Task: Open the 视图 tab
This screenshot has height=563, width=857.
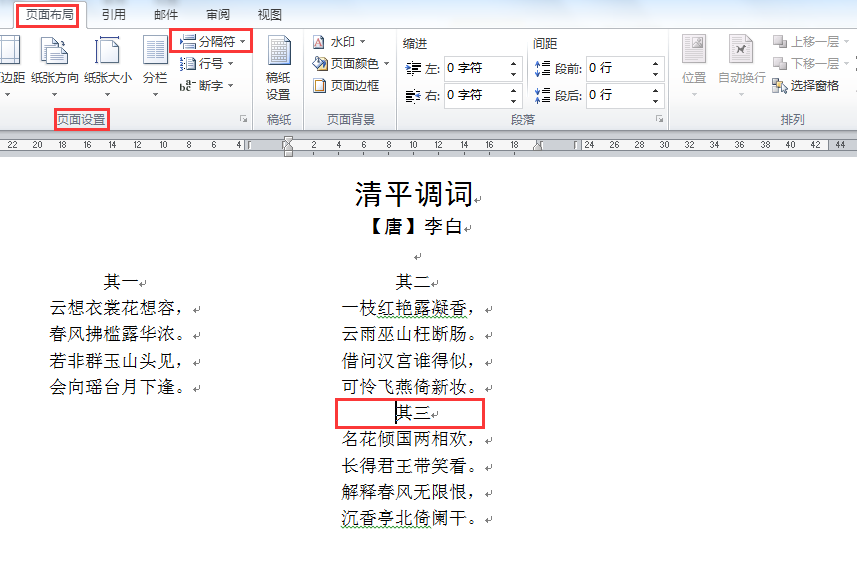Action: click(269, 15)
